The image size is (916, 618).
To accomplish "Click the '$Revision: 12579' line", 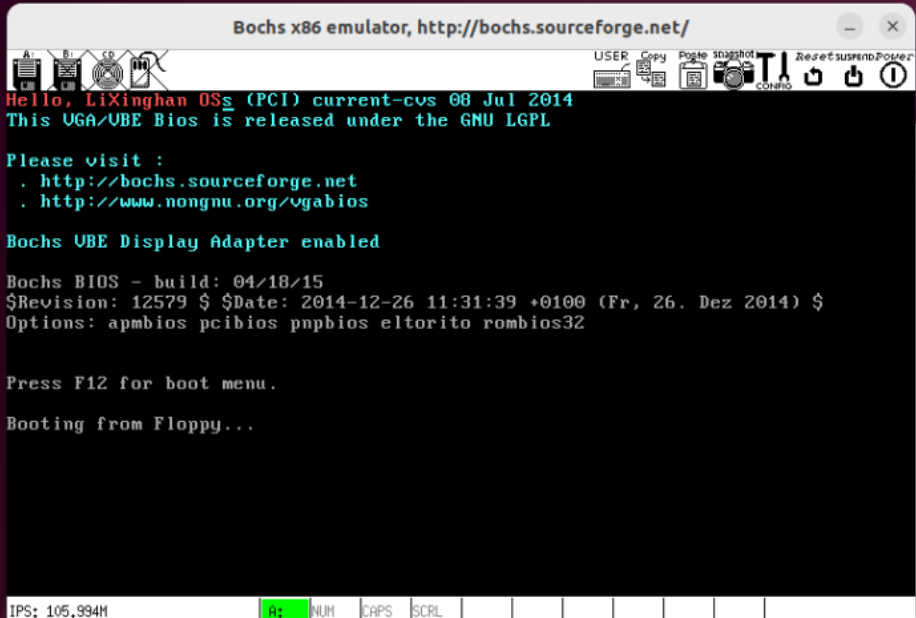I will click(x=415, y=303).
